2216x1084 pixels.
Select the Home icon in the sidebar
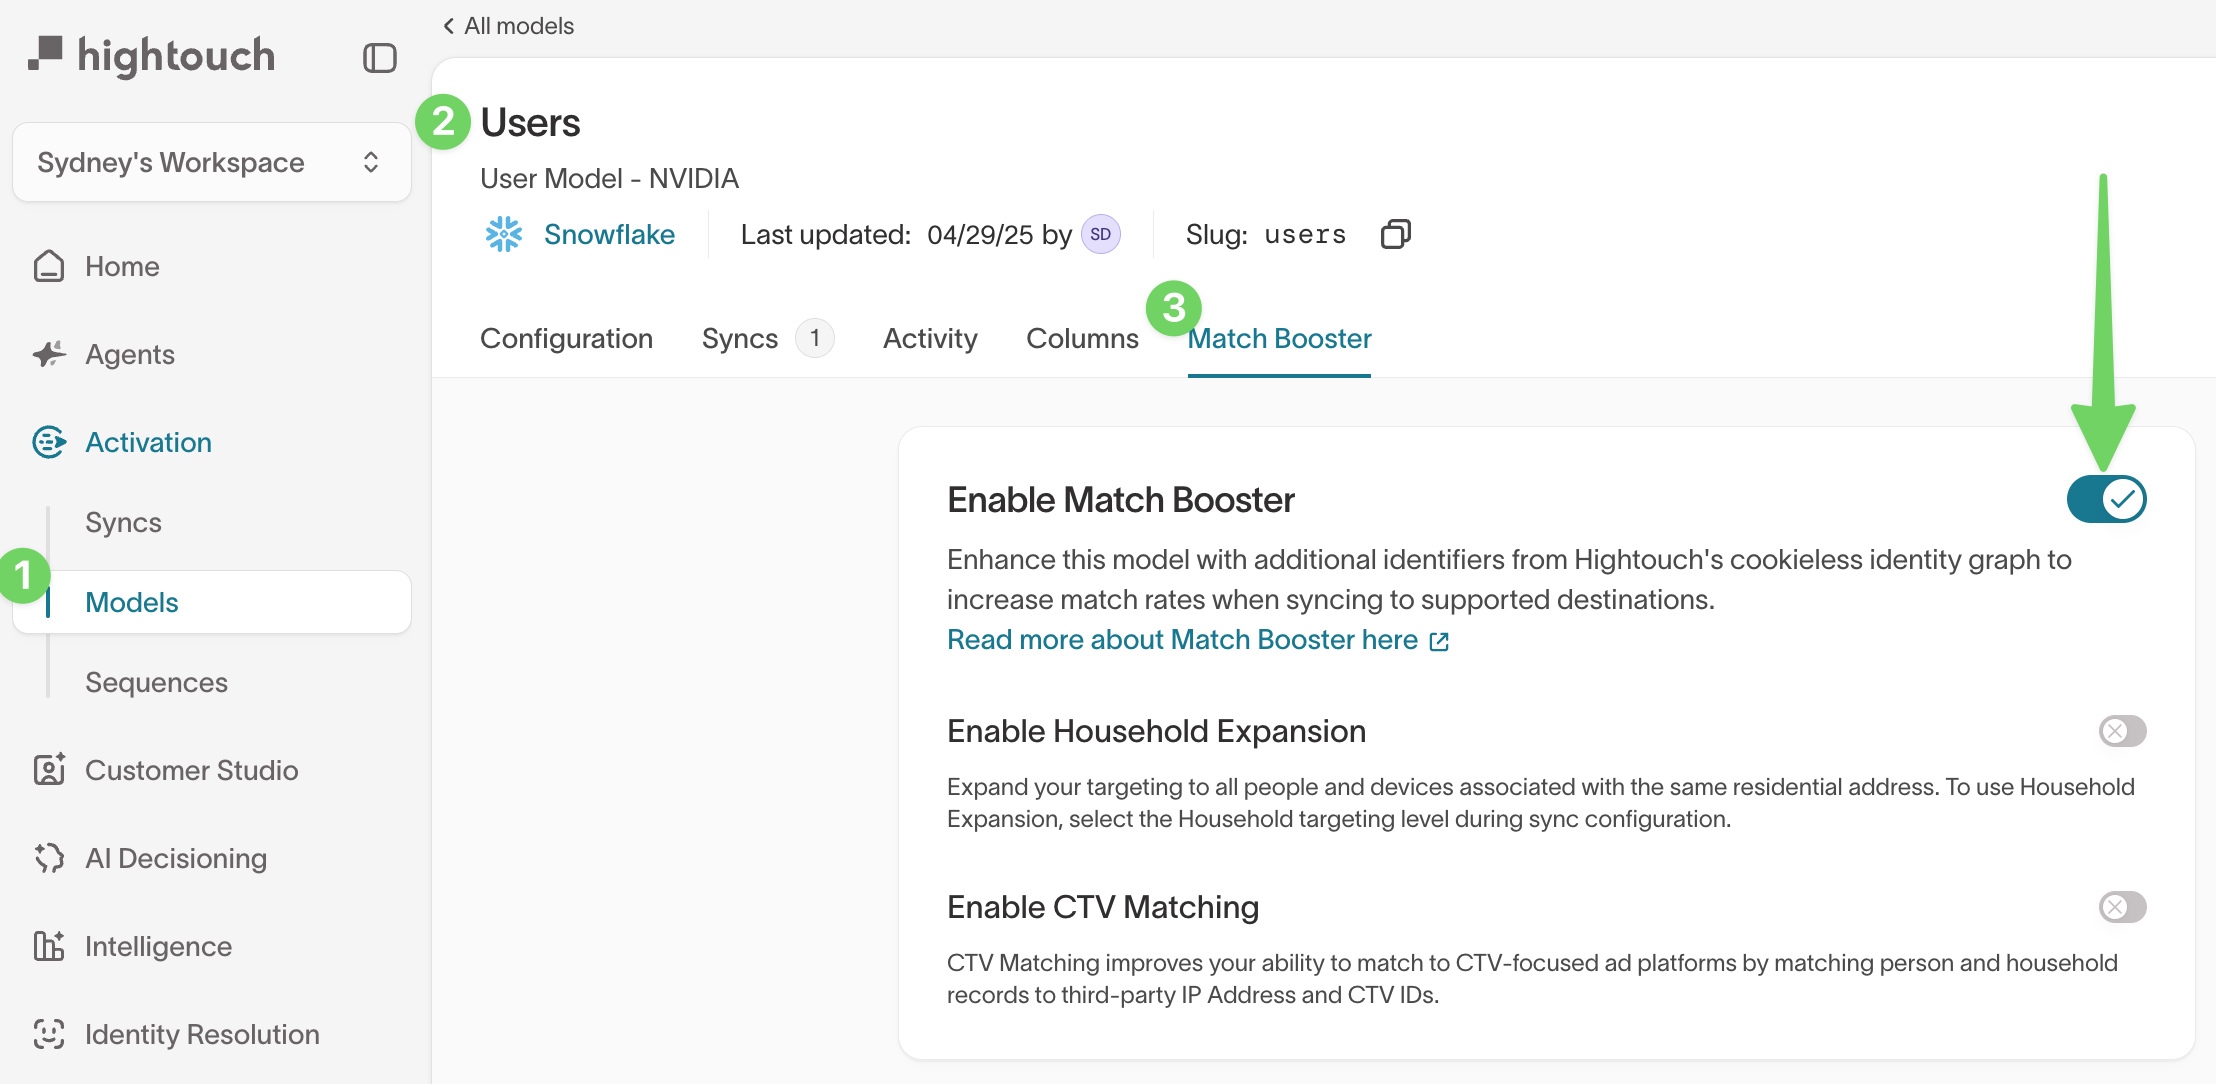(49, 266)
